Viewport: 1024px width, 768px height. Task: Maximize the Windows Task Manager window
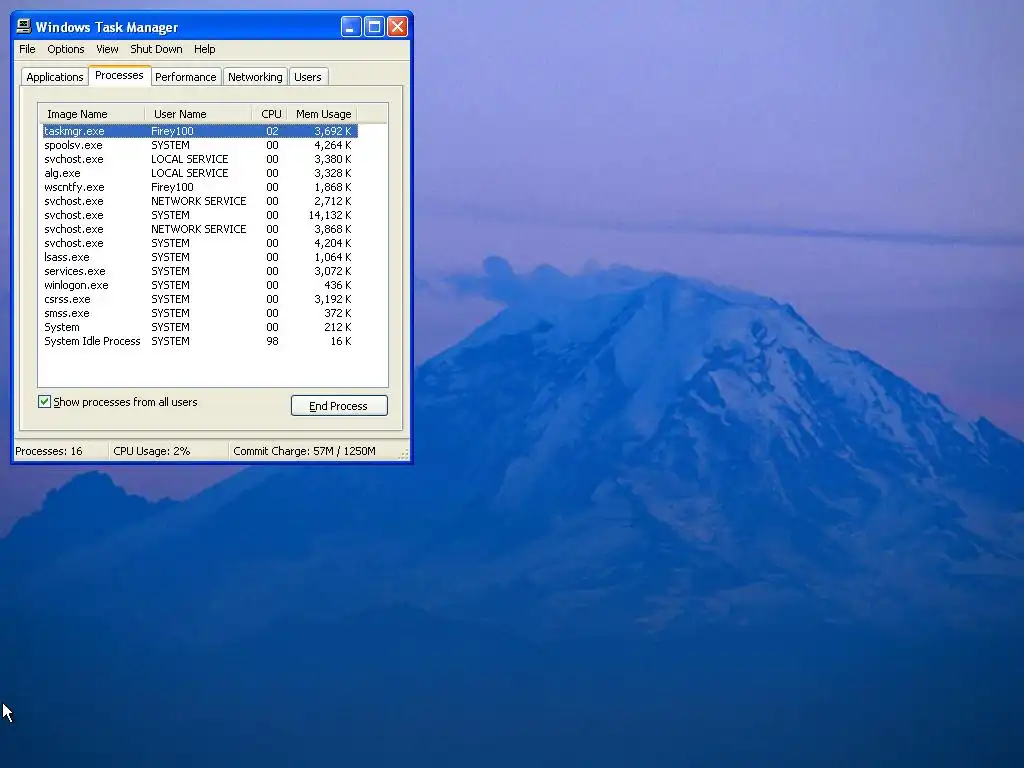click(374, 27)
